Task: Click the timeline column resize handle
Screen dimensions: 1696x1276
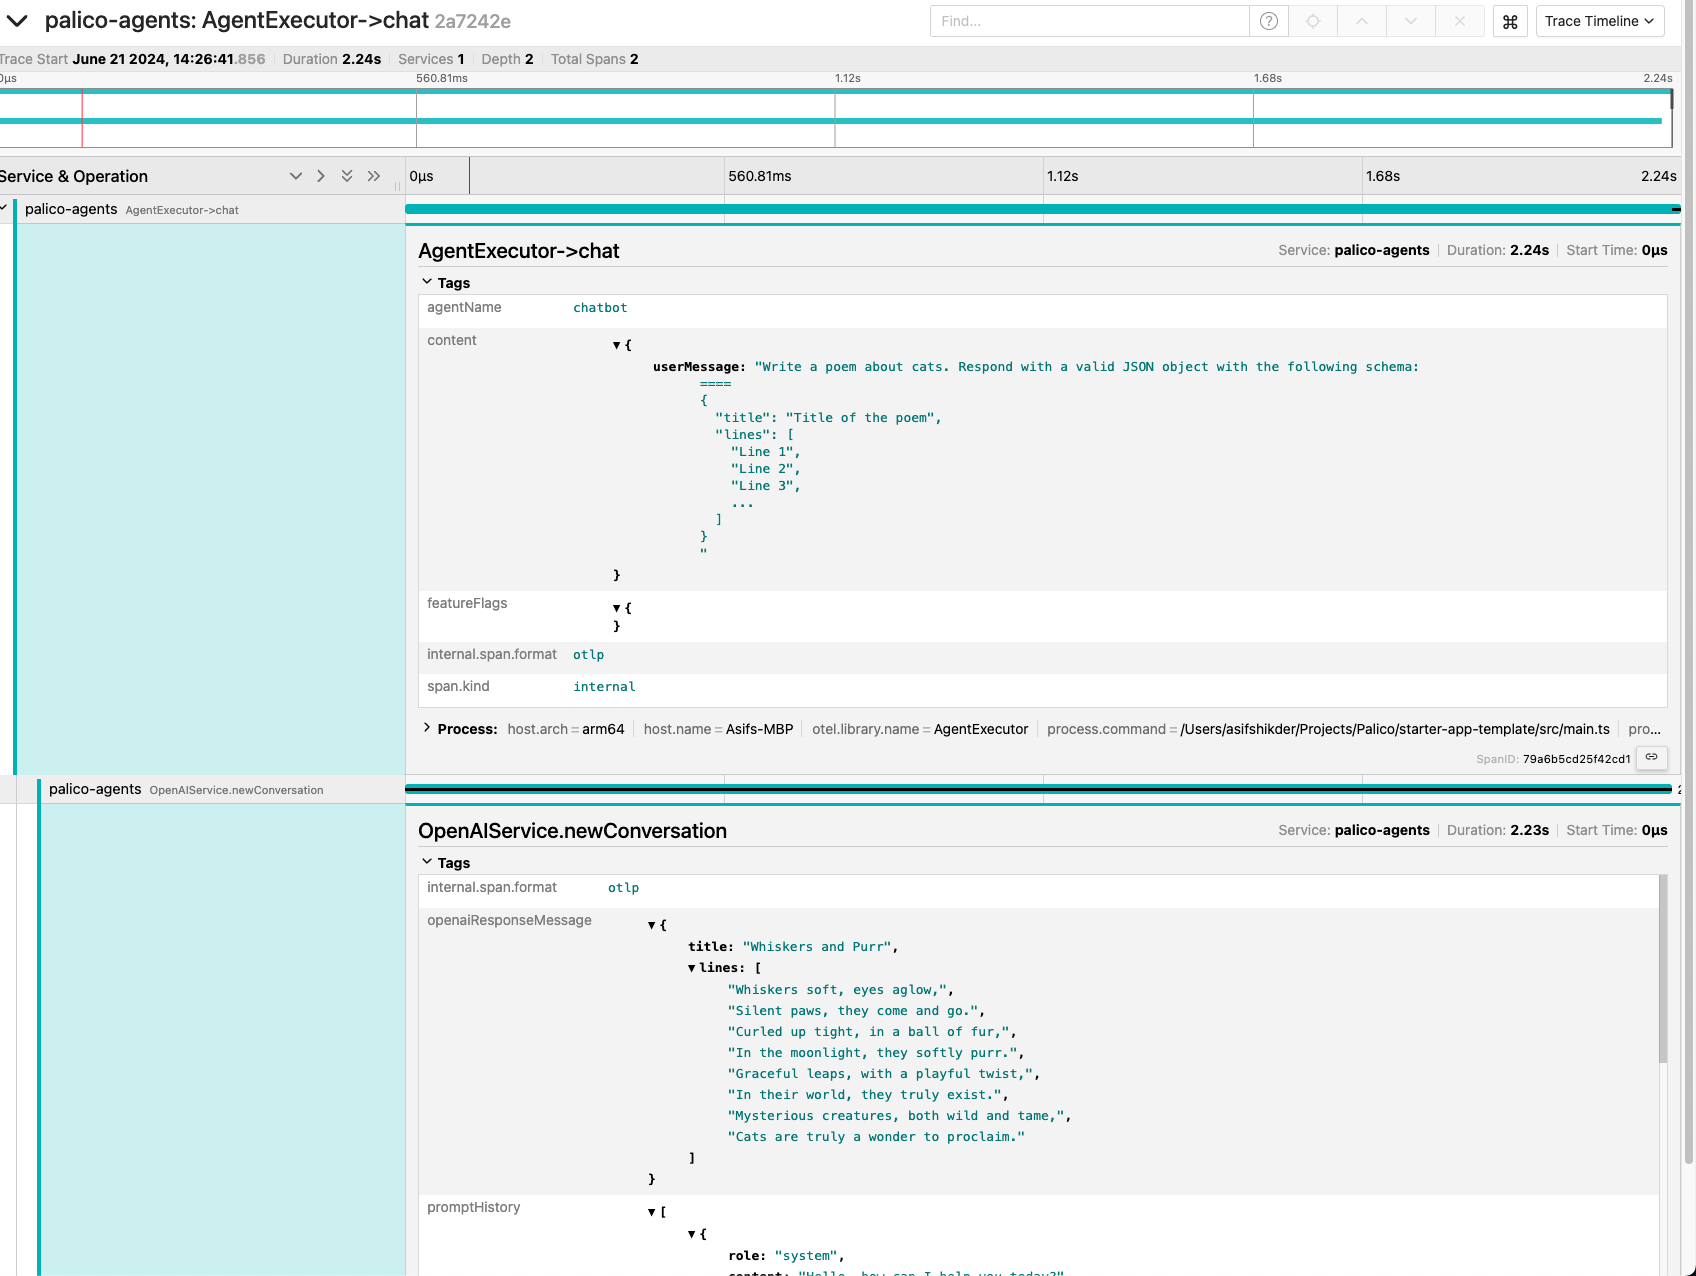Action: point(398,186)
